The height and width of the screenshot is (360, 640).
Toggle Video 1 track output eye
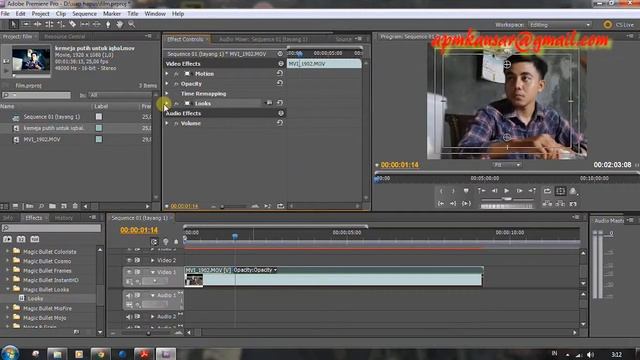coord(129,272)
